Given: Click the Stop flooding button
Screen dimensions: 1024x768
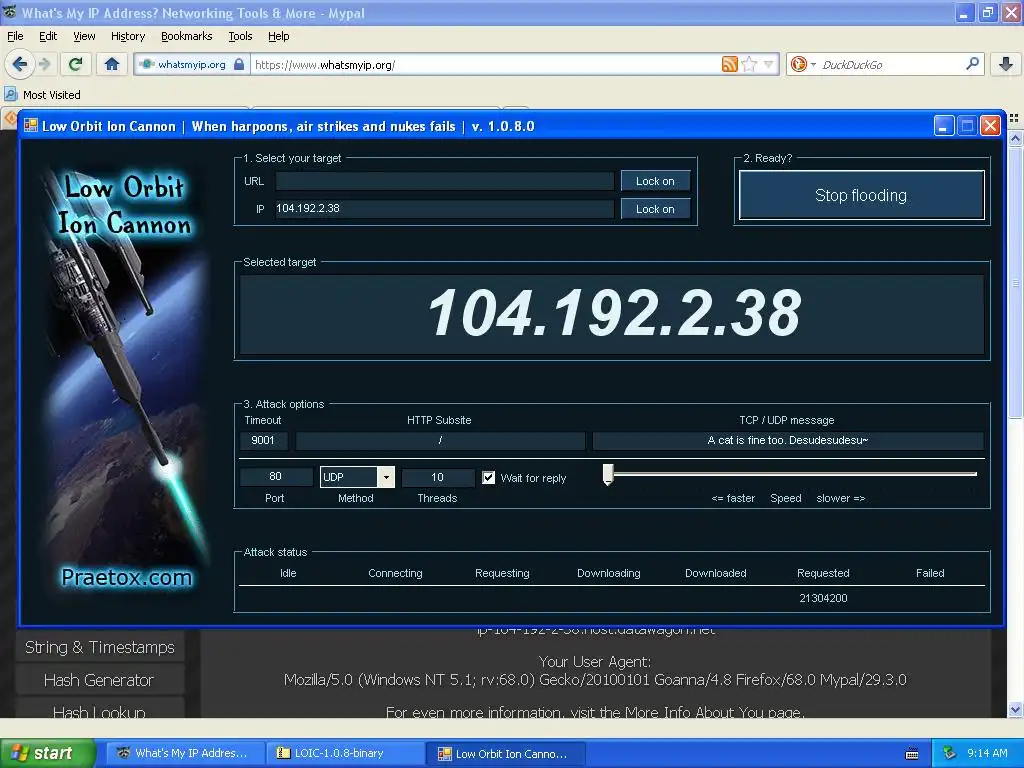Looking at the screenshot, I should click(861, 195).
